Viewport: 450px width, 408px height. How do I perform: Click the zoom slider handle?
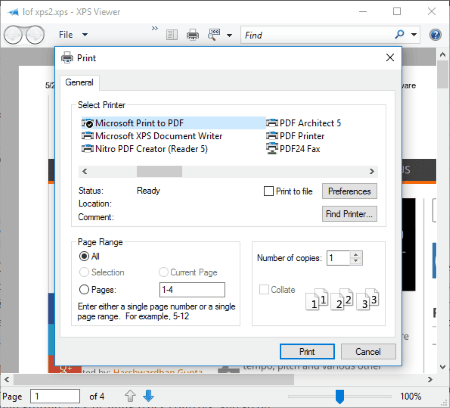[x=339, y=396]
